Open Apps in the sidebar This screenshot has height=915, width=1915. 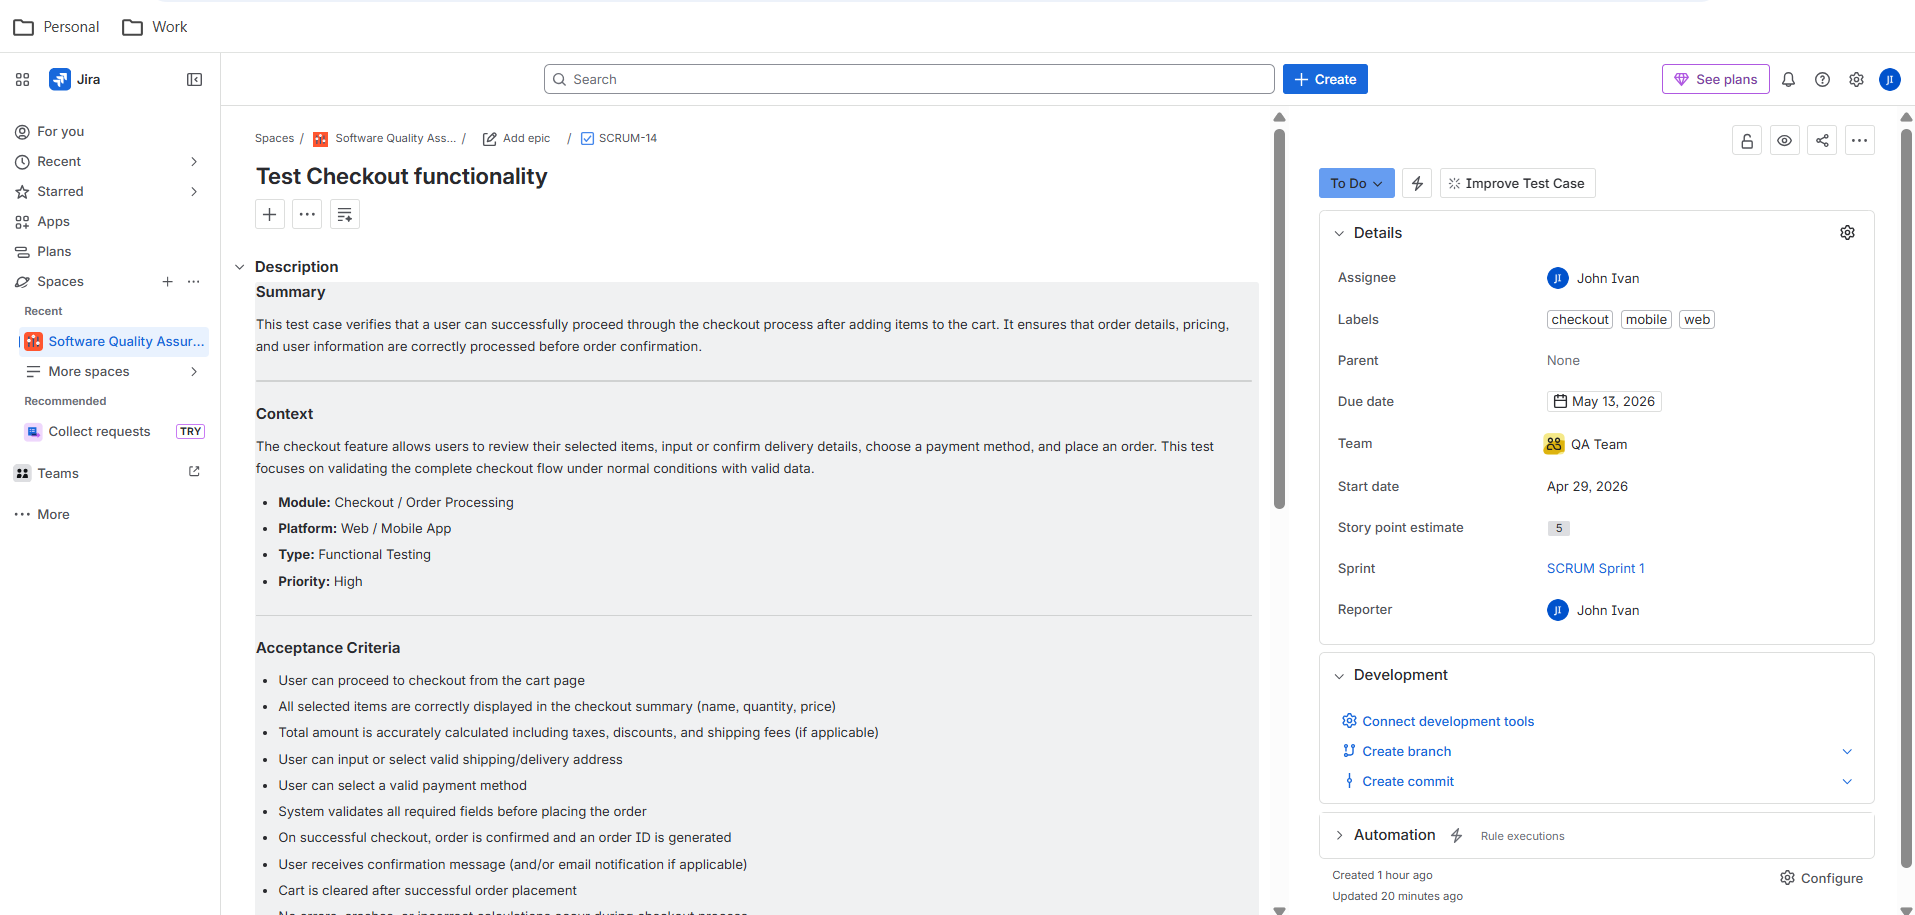(108, 221)
